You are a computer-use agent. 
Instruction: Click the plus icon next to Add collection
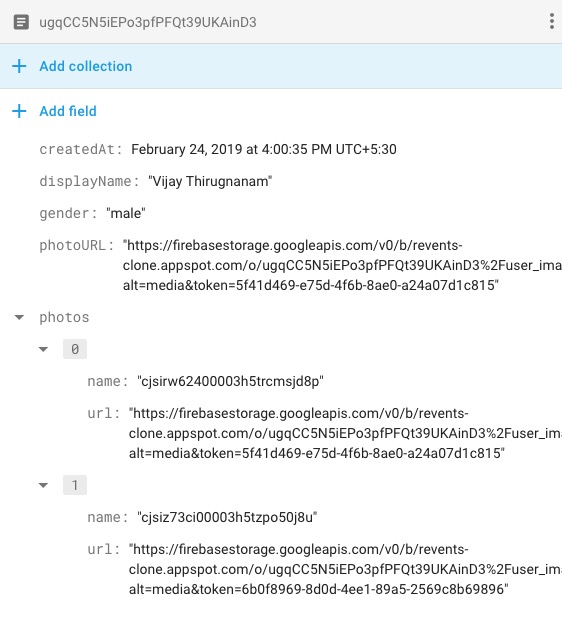19,66
